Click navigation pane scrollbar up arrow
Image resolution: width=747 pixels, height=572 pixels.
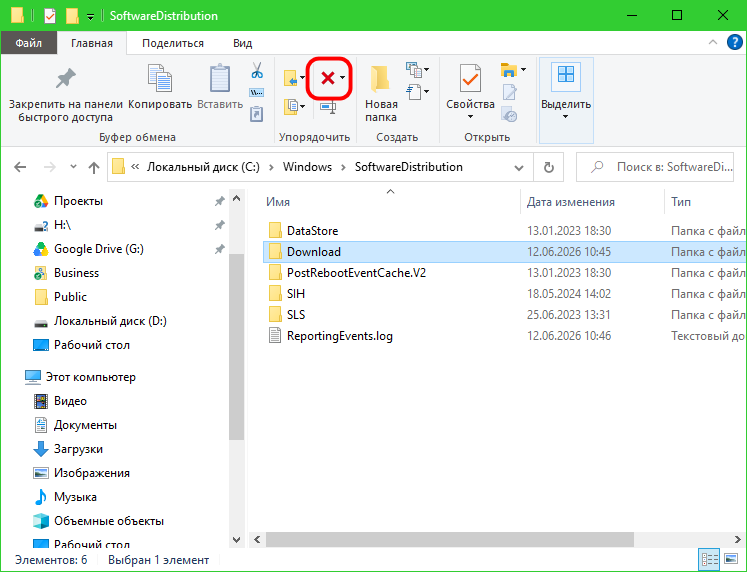(236, 199)
